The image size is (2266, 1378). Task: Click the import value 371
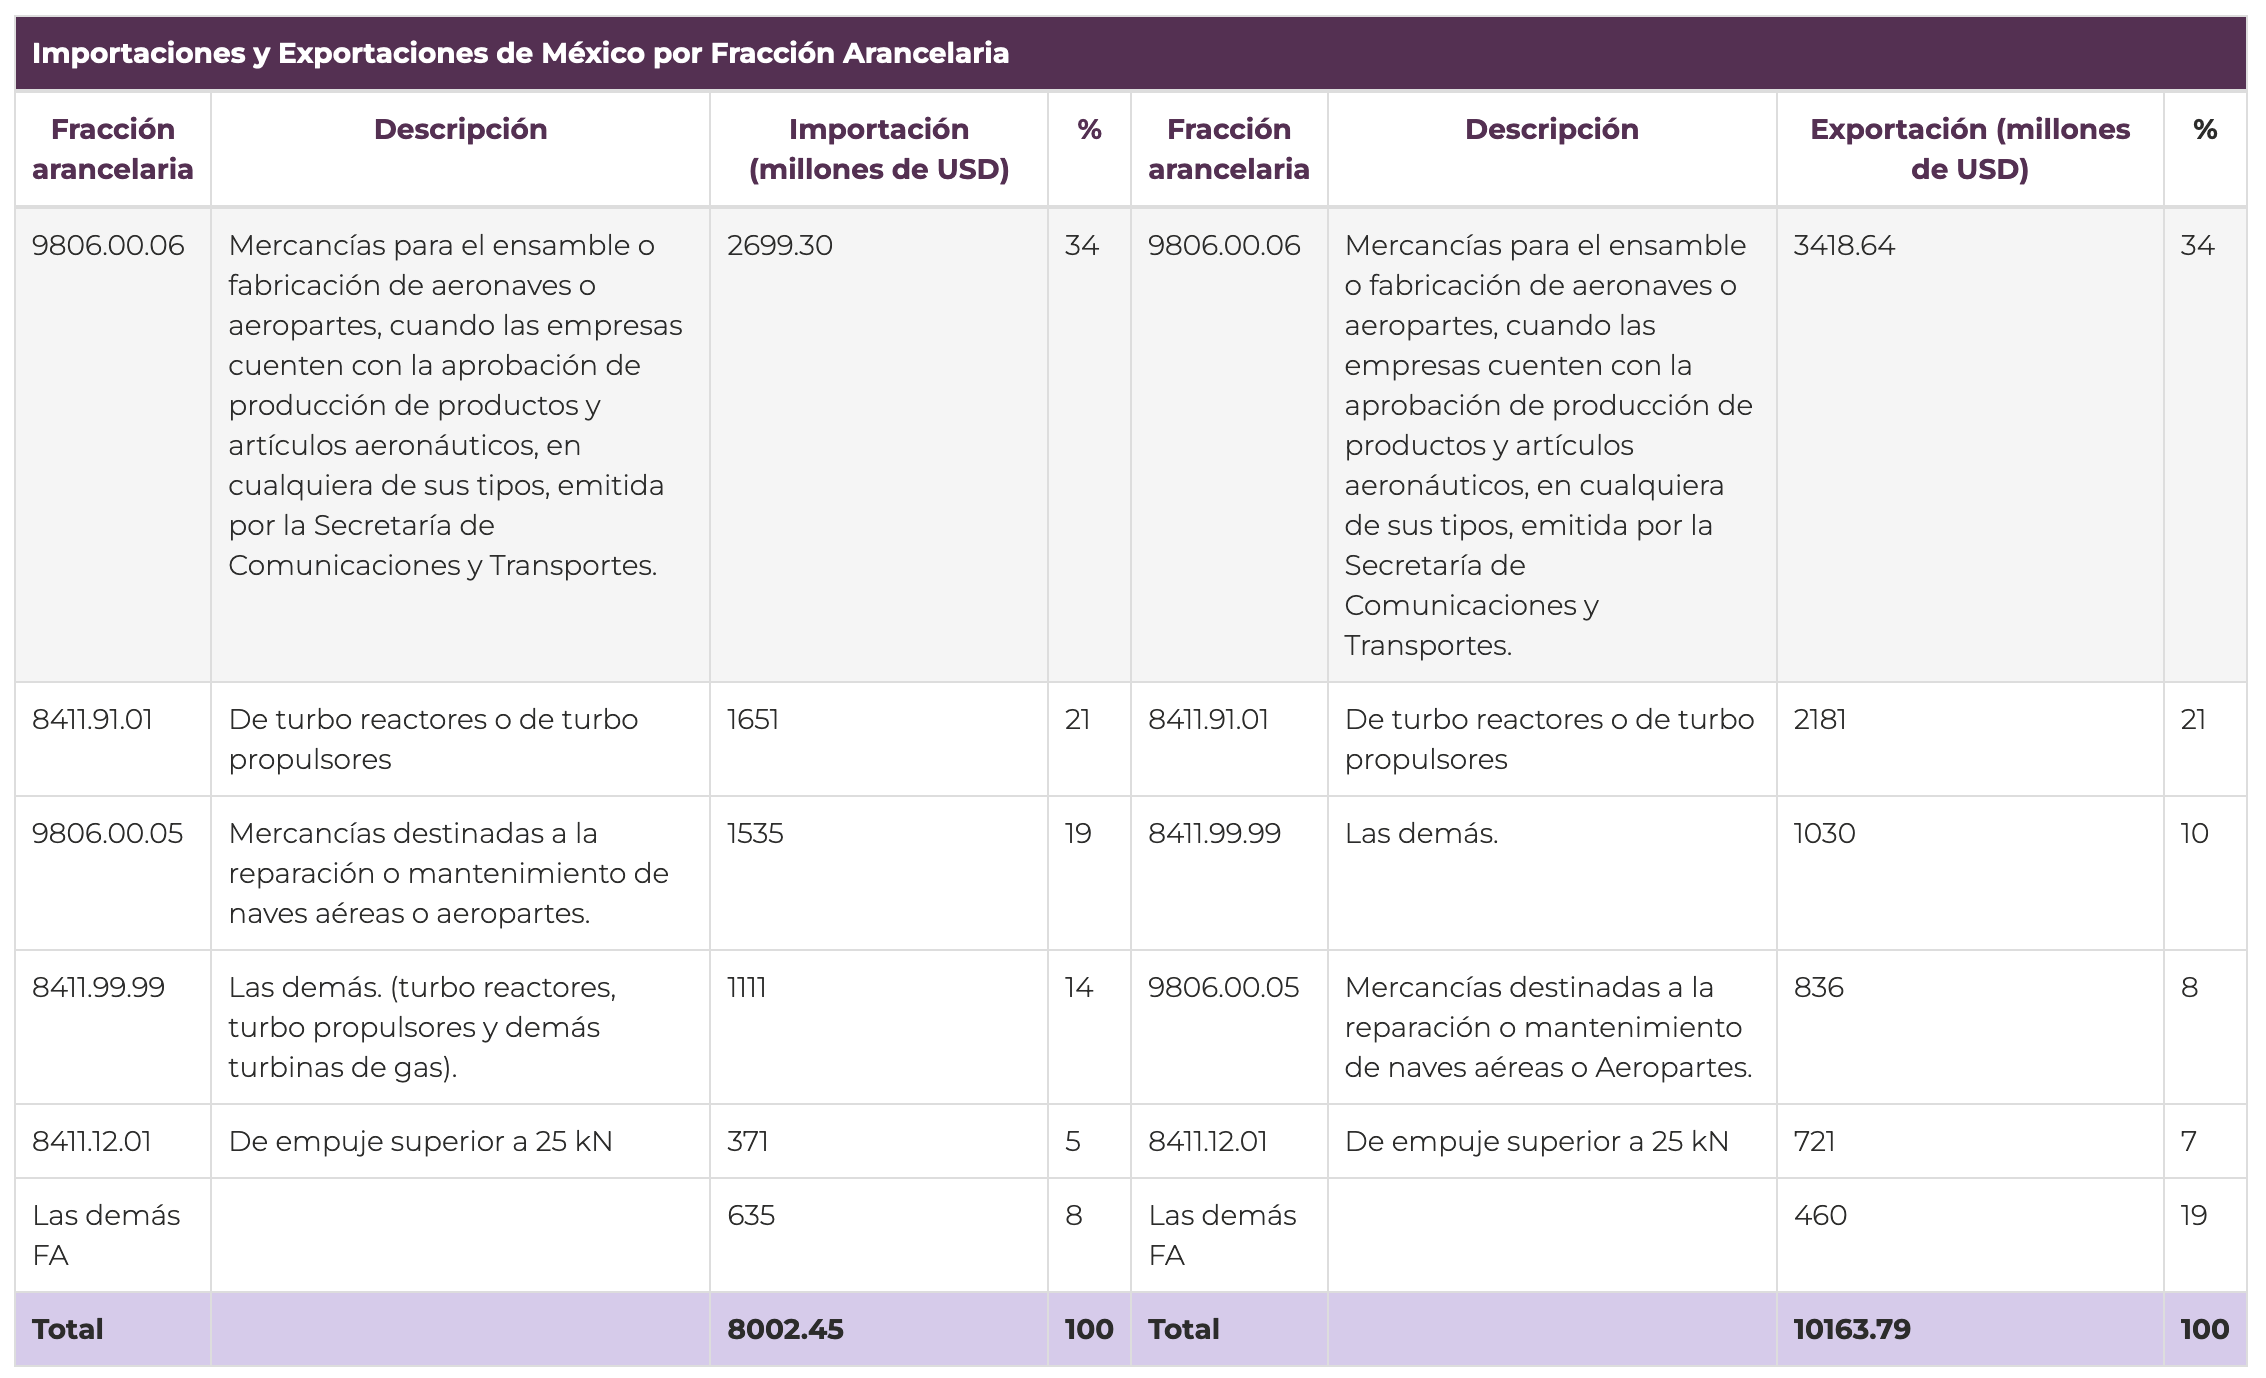click(748, 1142)
